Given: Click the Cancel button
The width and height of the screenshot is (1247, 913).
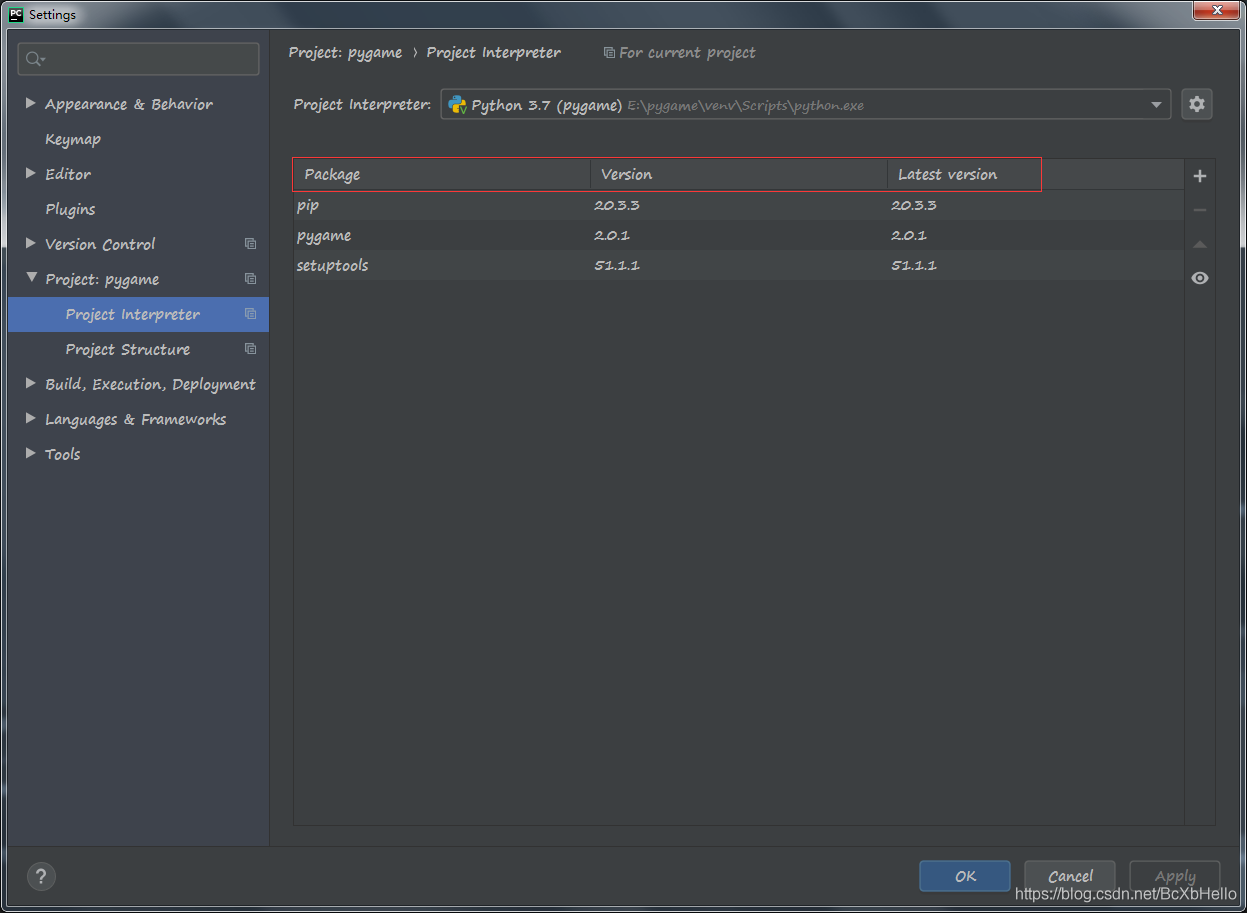Looking at the screenshot, I should coord(1070,876).
